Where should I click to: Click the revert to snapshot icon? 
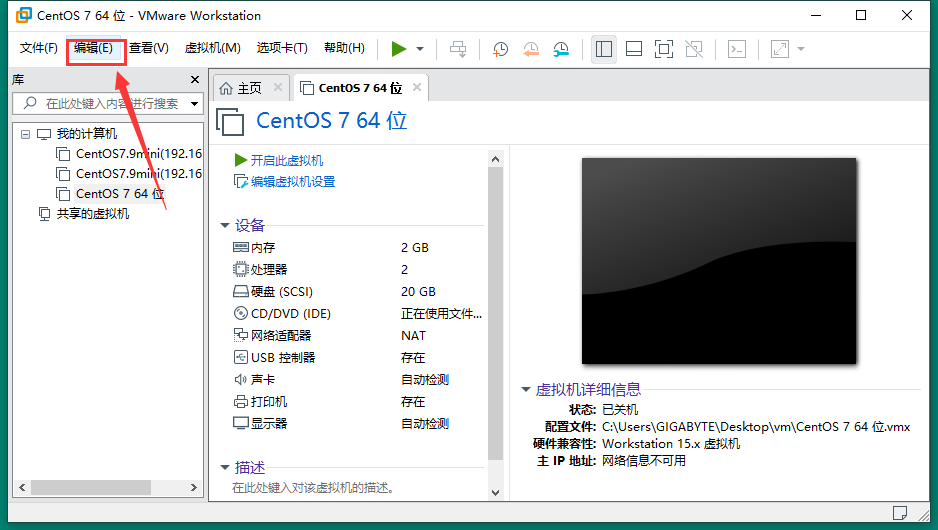tap(531, 49)
